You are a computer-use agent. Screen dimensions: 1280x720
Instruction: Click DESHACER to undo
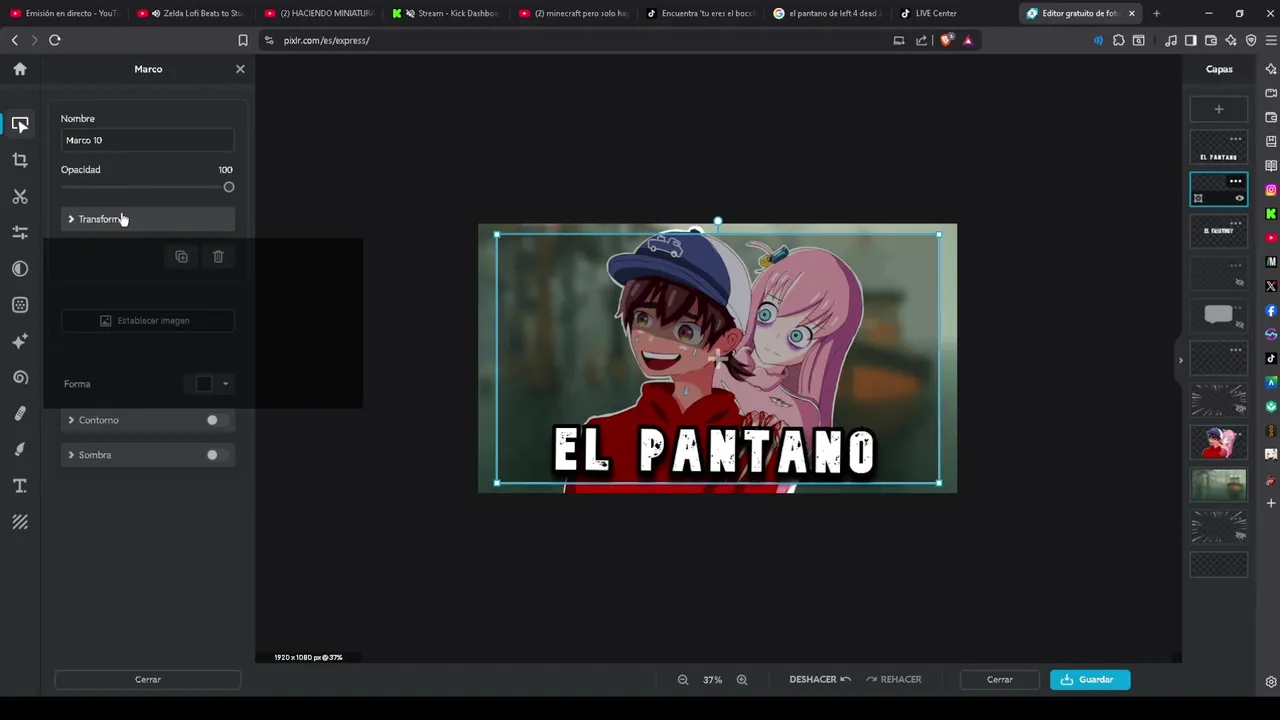pyautogui.click(x=820, y=680)
